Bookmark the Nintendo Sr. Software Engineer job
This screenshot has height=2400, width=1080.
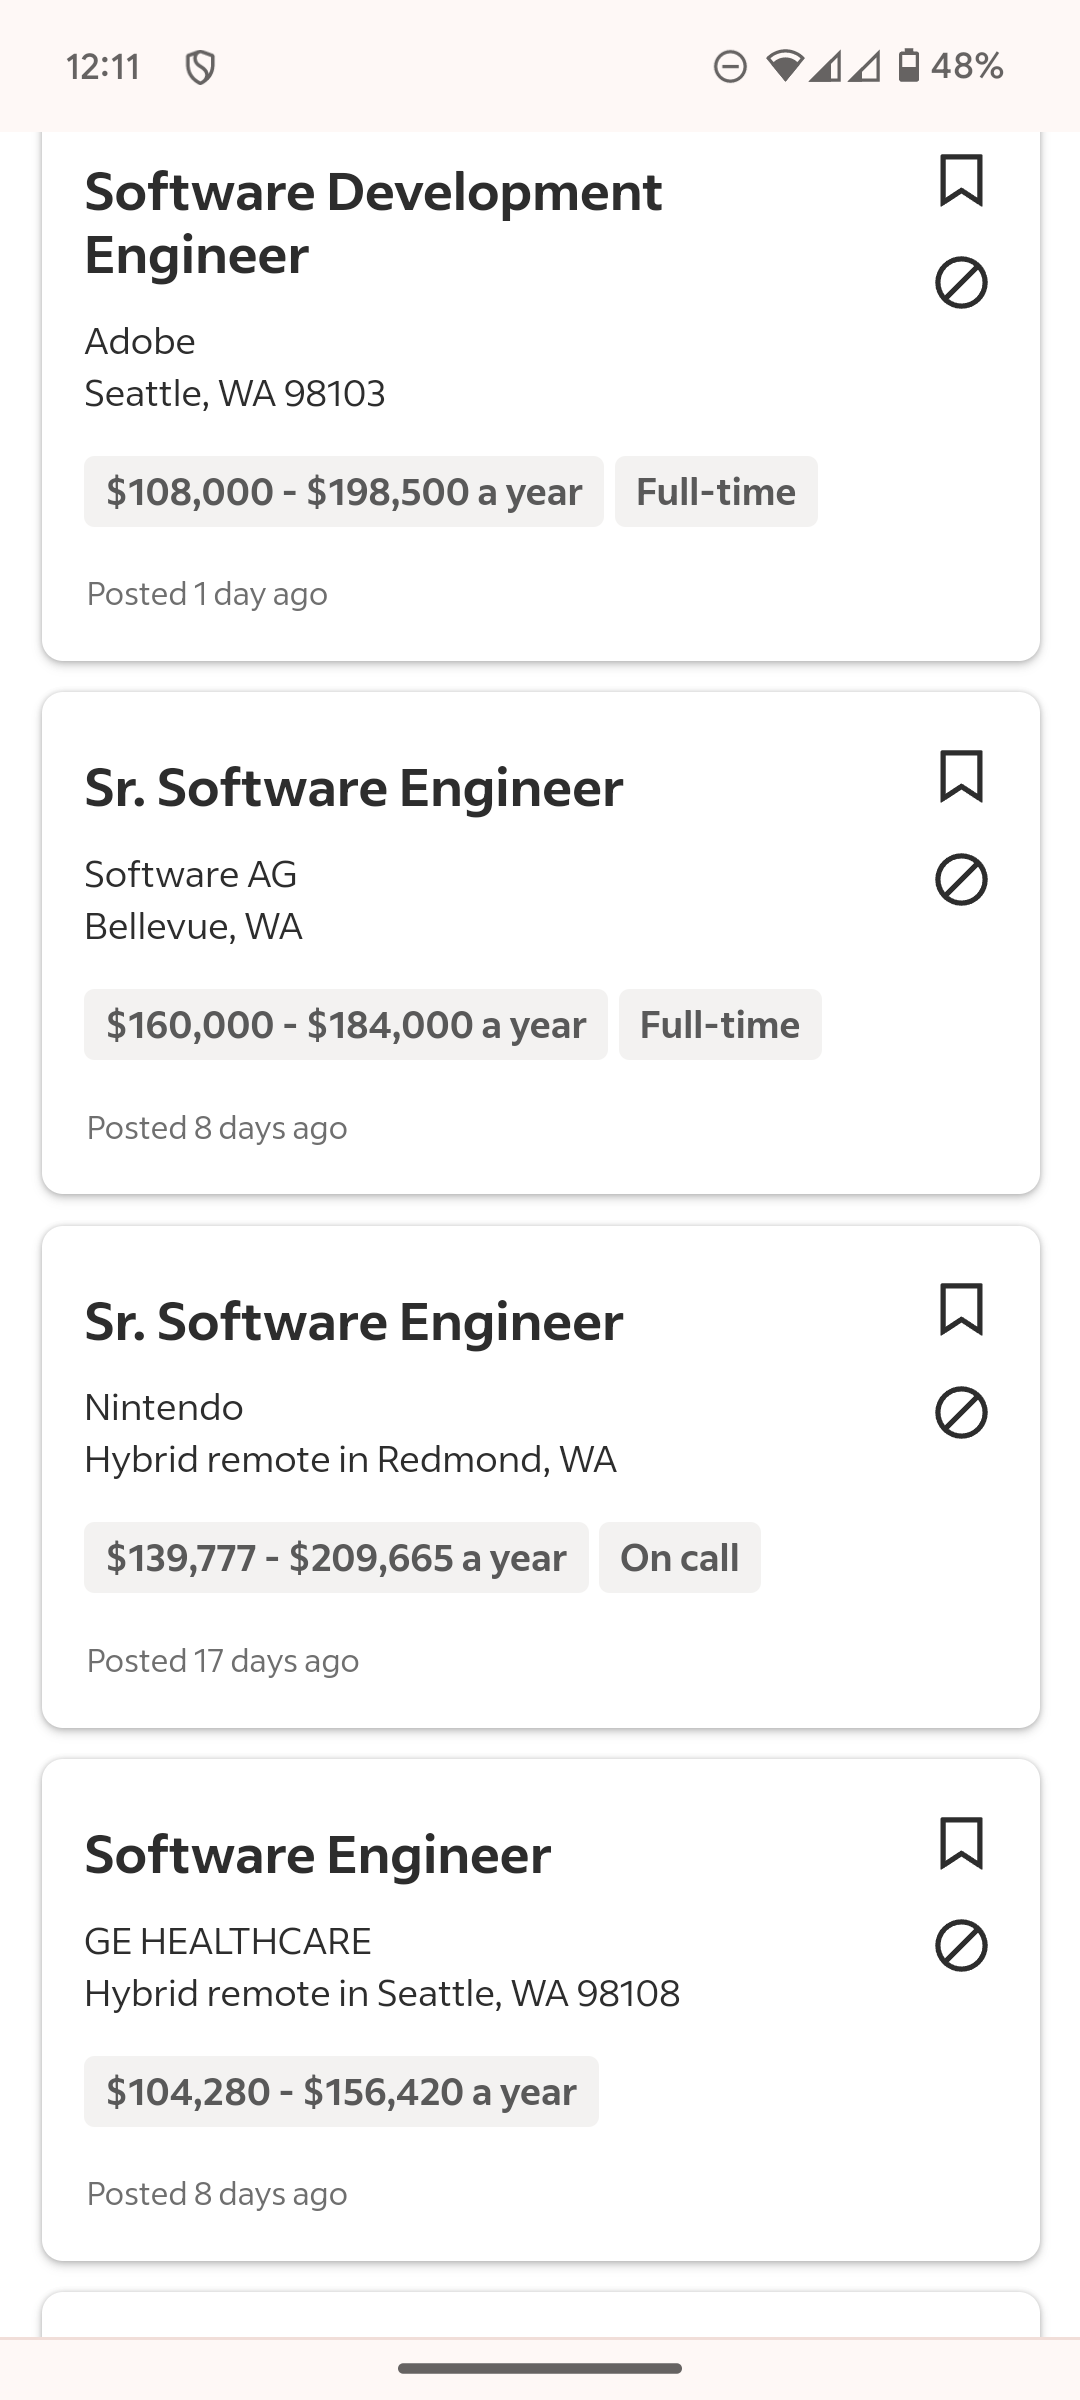pos(961,1310)
